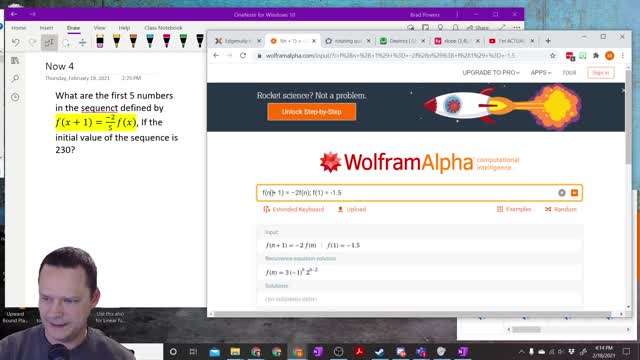Click the Insert Space tool in OneNote
This screenshot has height=360, width=640.
click(x=82, y=42)
